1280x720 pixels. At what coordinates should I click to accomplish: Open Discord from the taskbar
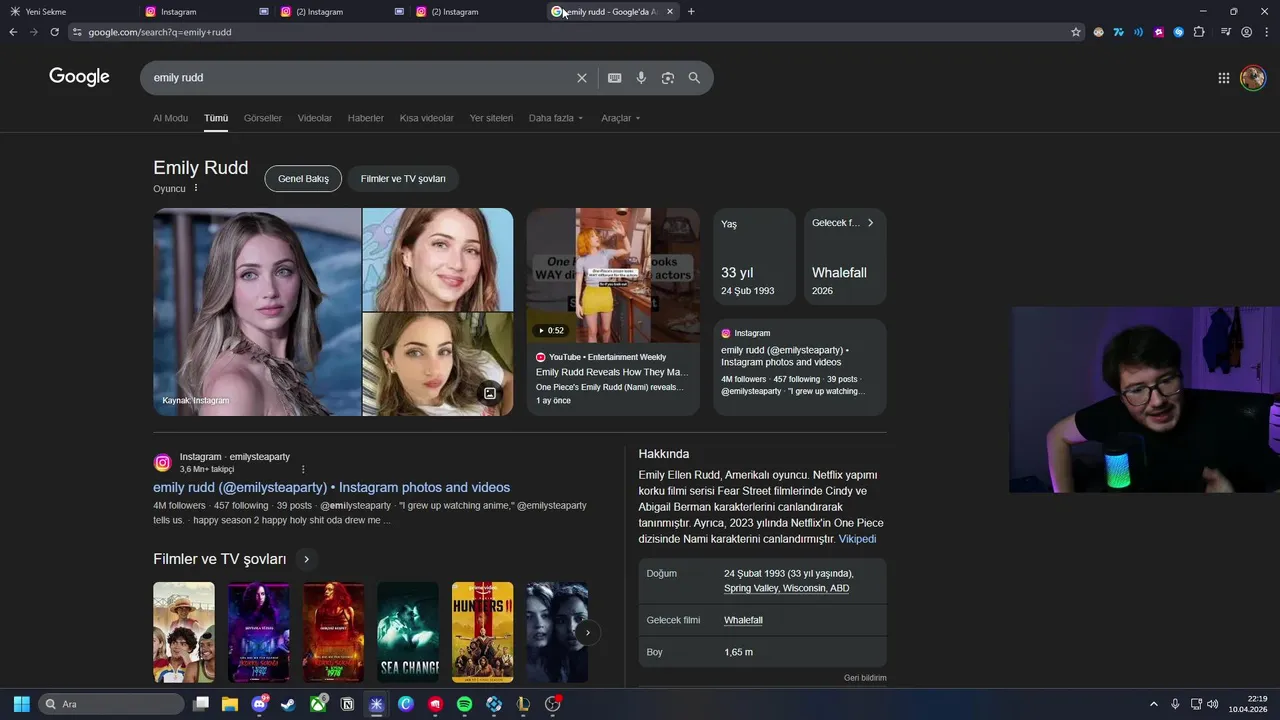coord(259,704)
